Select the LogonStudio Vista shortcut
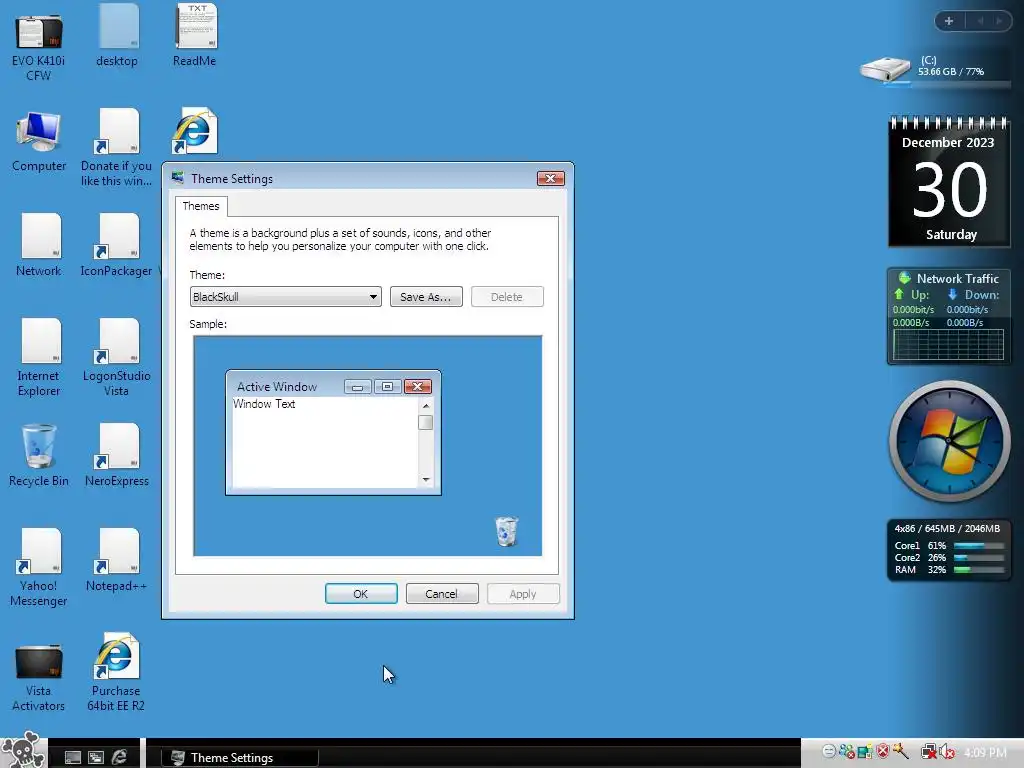Image resolution: width=1024 pixels, height=768 pixels. click(117, 358)
